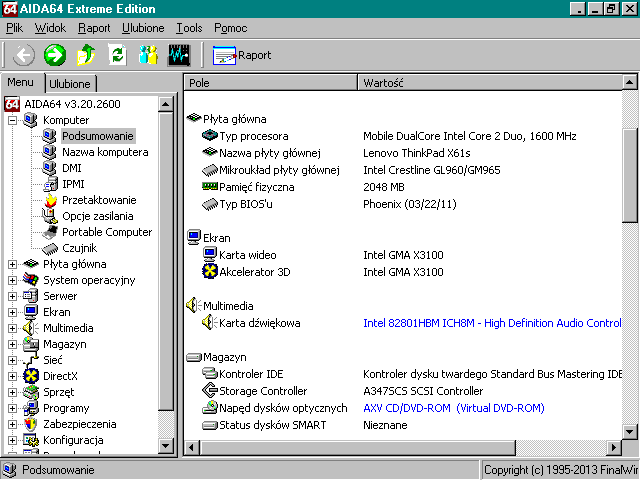Click the Sieć network icon in tree
The height and width of the screenshot is (480, 640).
coord(31,360)
